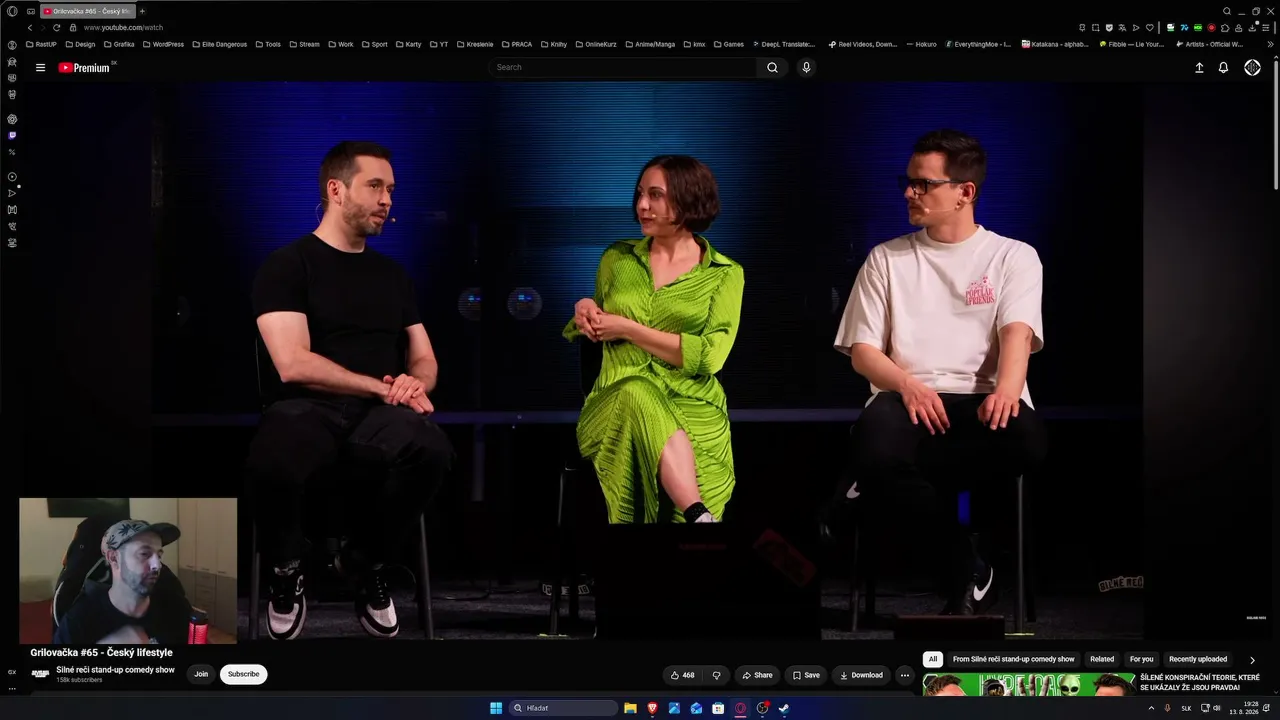
Task: Open the YouTube hamburger guide menu
Action: pos(40,68)
